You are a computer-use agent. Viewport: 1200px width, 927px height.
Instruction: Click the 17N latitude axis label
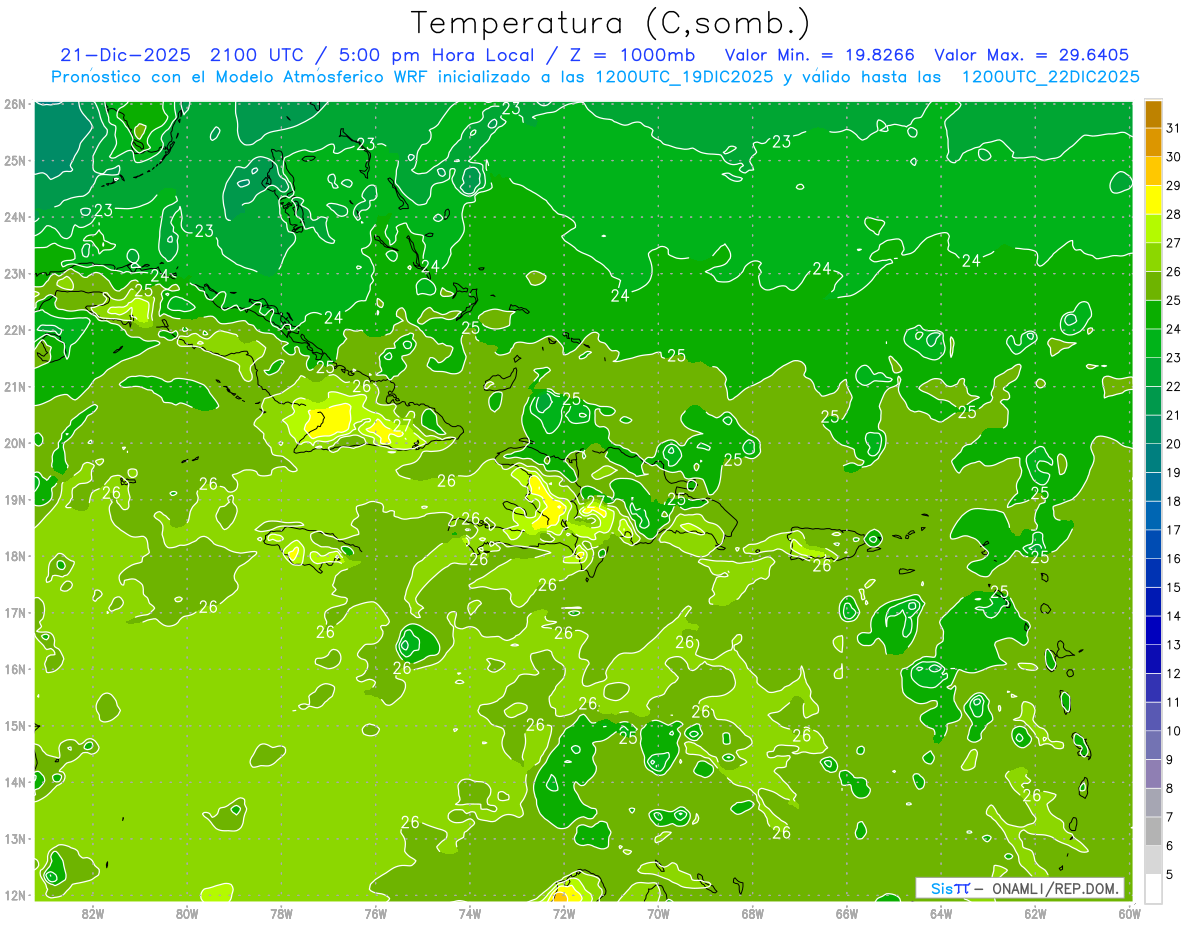pyautogui.click(x=15, y=613)
